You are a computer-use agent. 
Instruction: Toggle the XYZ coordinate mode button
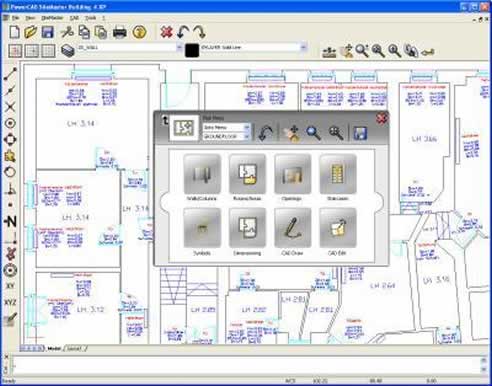point(10,302)
